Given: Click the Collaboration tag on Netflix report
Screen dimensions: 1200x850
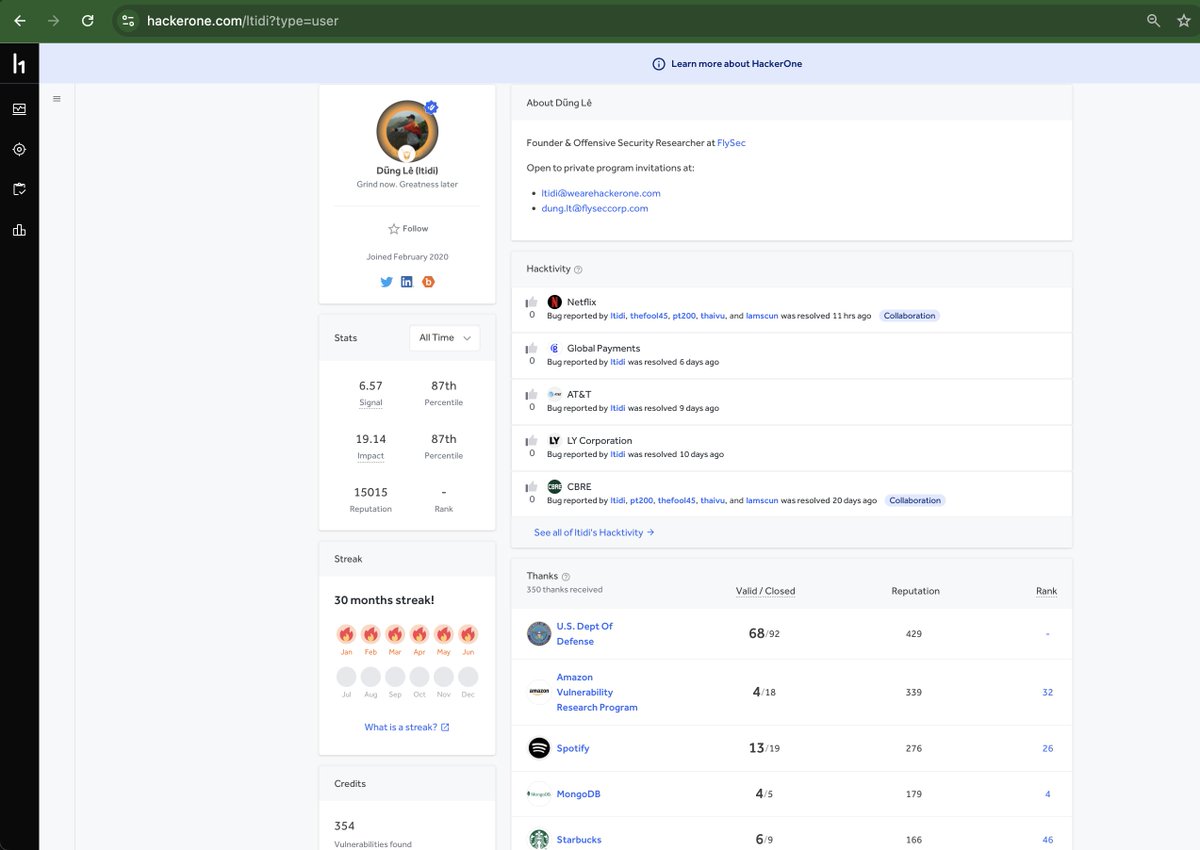Looking at the screenshot, I should point(910,316).
